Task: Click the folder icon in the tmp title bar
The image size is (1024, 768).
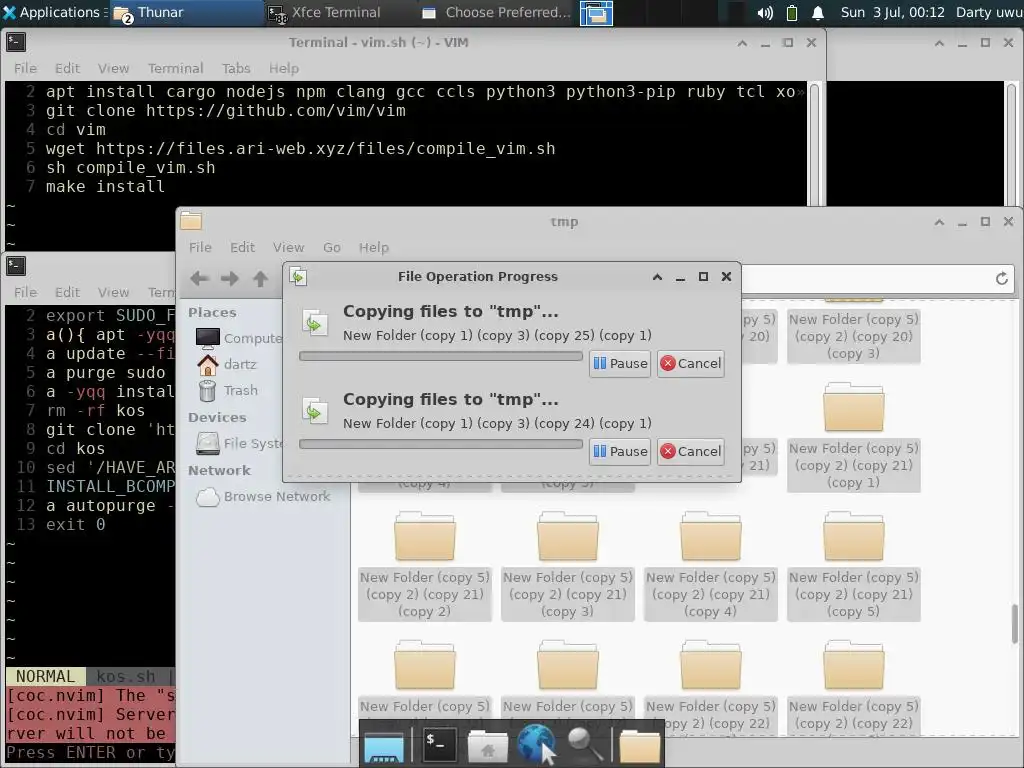Action: [x=191, y=221]
